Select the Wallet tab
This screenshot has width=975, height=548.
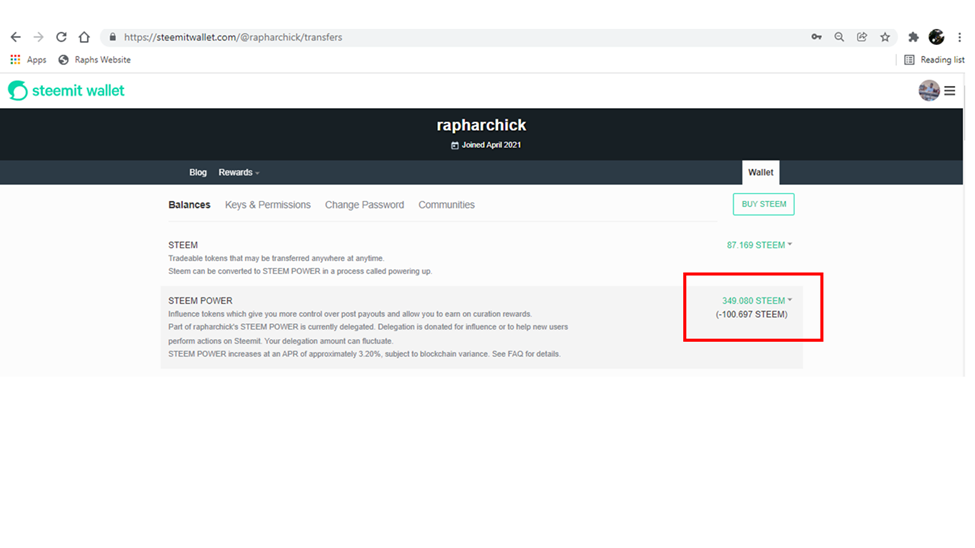[760, 172]
